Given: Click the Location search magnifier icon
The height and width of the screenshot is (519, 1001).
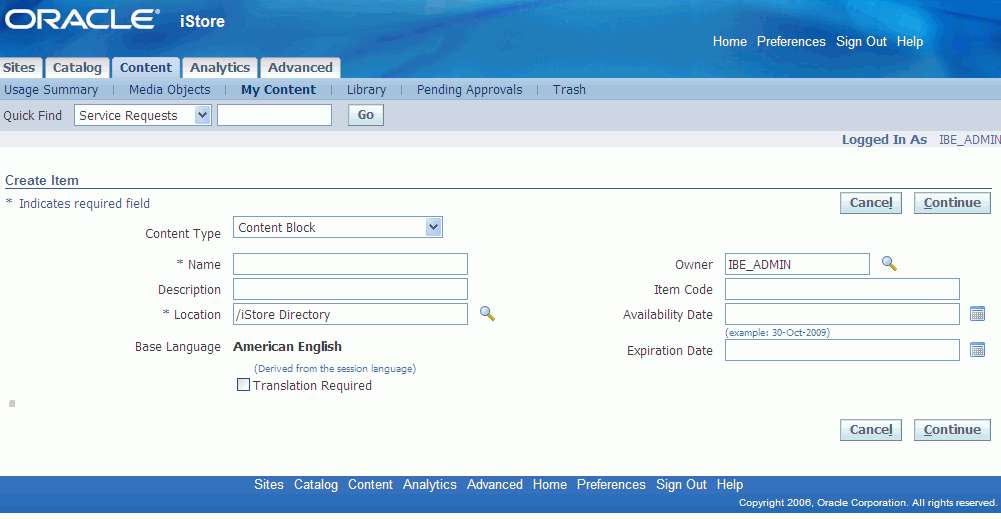Looking at the screenshot, I should coord(487,314).
